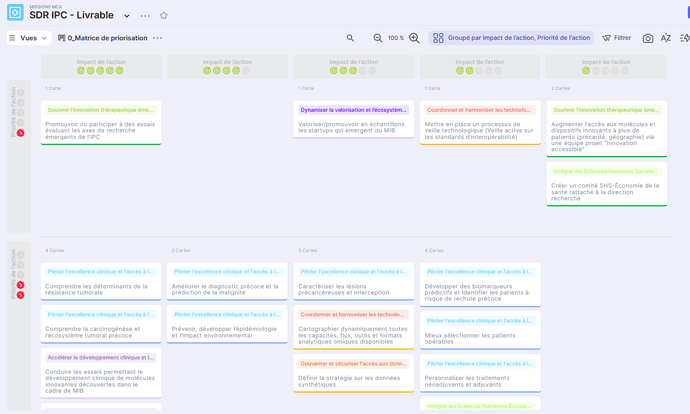Open card Créer un comité SHS-Économie de la santé
This screenshot has height=414, width=690.
click(x=606, y=191)
